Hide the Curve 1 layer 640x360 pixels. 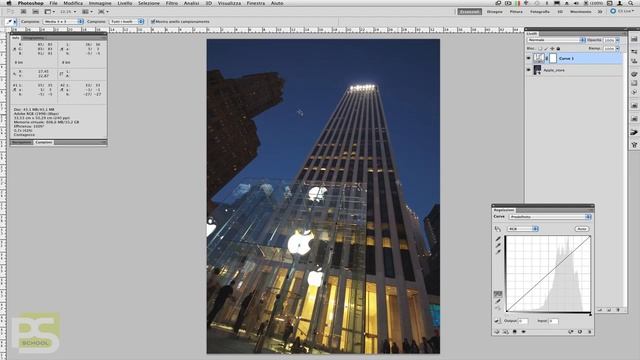529,58
